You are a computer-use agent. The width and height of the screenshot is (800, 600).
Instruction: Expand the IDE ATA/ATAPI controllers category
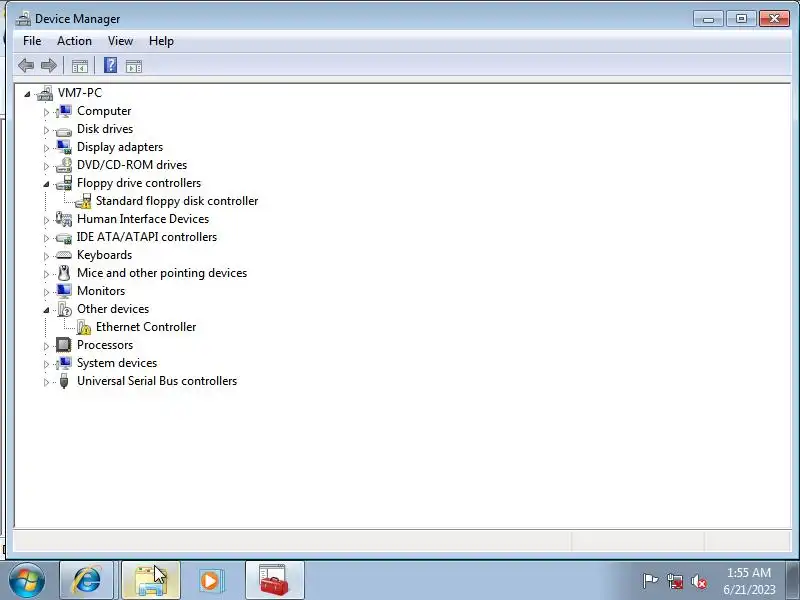(x=46, y=238)
